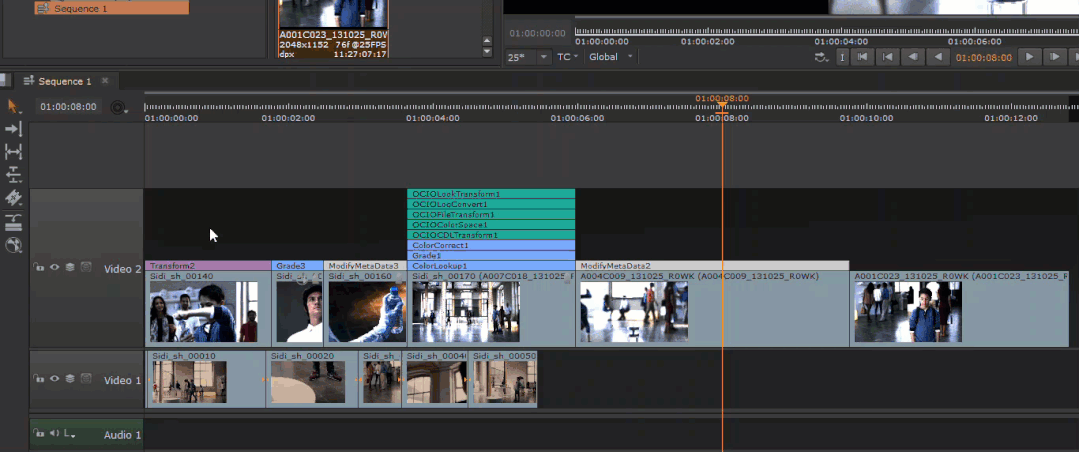This screenshot has width=1079, height=452.
Task: Select the arrow multi-tool in timeline toolbar
Action: [x=14, y=106]
